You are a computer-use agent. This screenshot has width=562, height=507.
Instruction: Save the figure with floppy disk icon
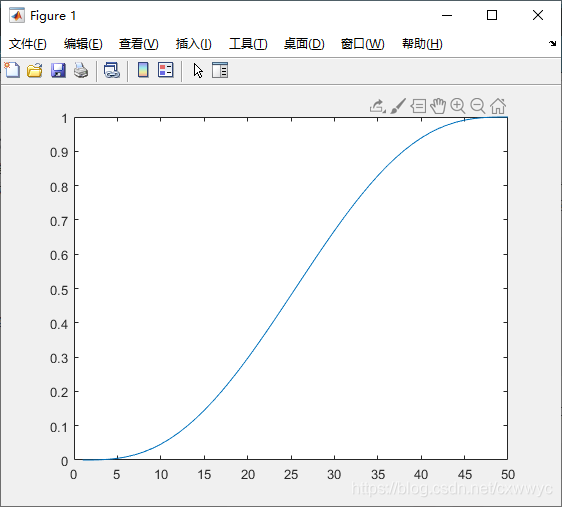[58, 70]
